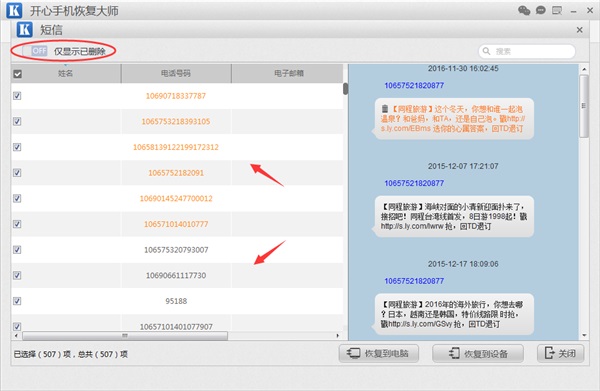
Task: Uncheck the row for 106571014010777
Action: (17, 224)
